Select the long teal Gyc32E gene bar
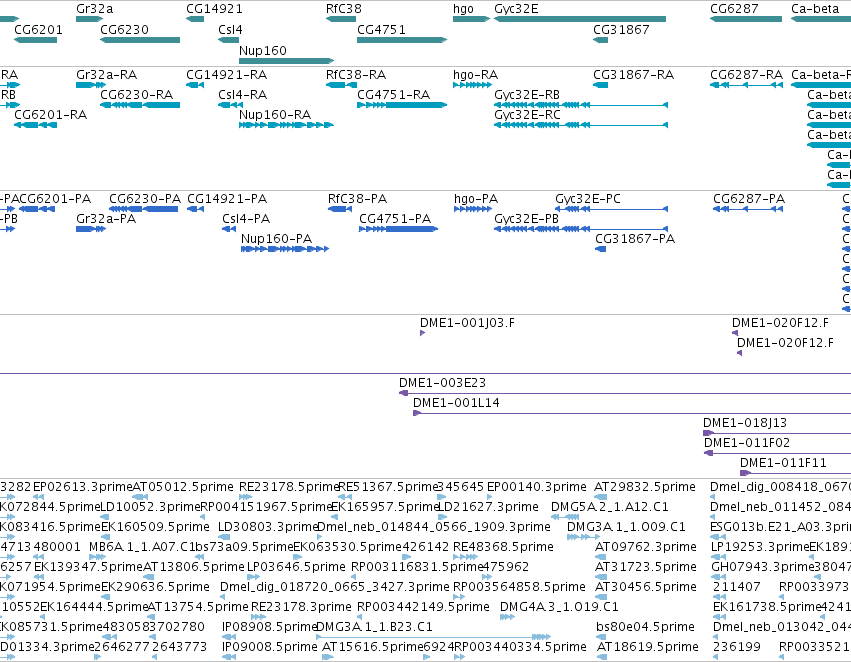Image resolution: width=851 pixels, height=662 pixels. click(x=580, y=19)
